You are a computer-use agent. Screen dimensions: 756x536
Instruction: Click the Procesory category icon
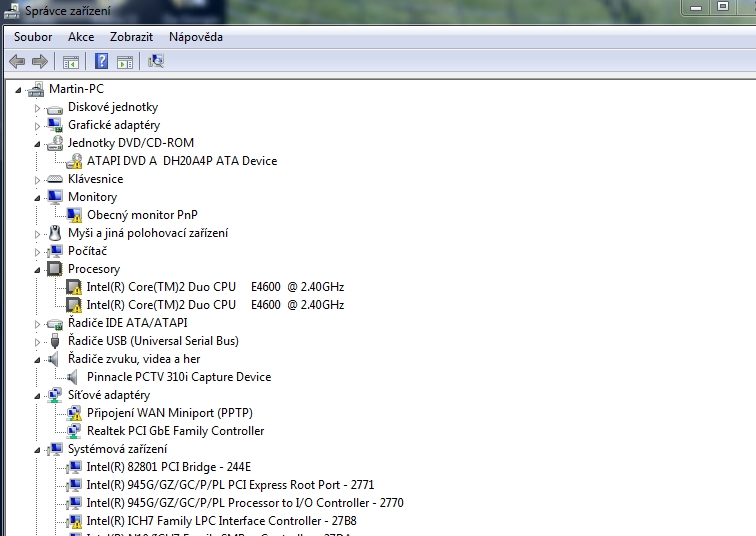click(55, 269)
